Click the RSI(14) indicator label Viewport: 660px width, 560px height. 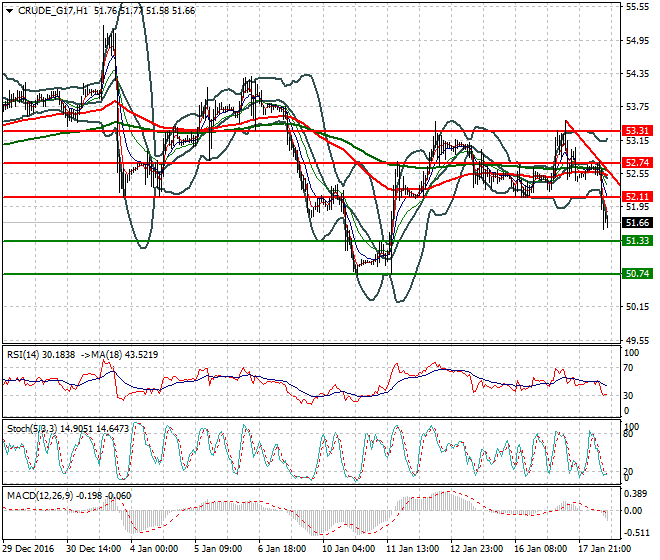click(x=24, y=354)
